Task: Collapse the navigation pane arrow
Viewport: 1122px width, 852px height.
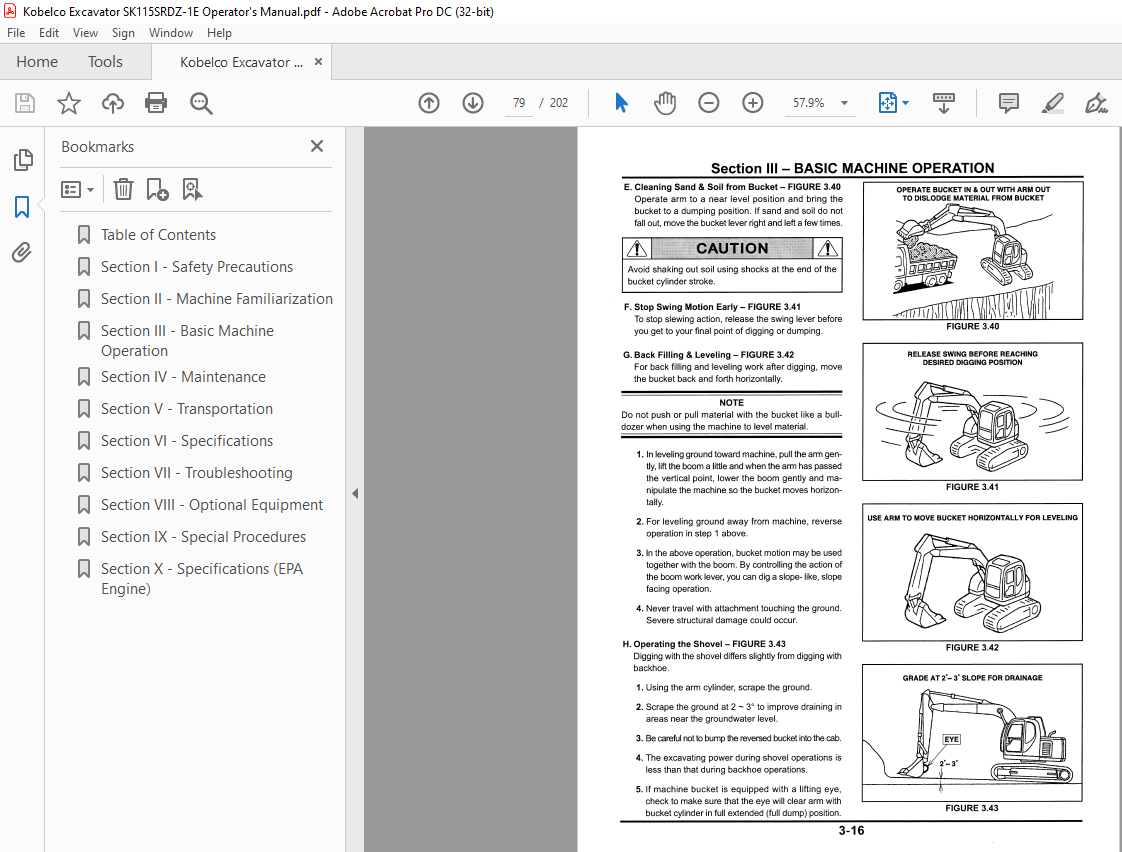Action: [355, 494]
